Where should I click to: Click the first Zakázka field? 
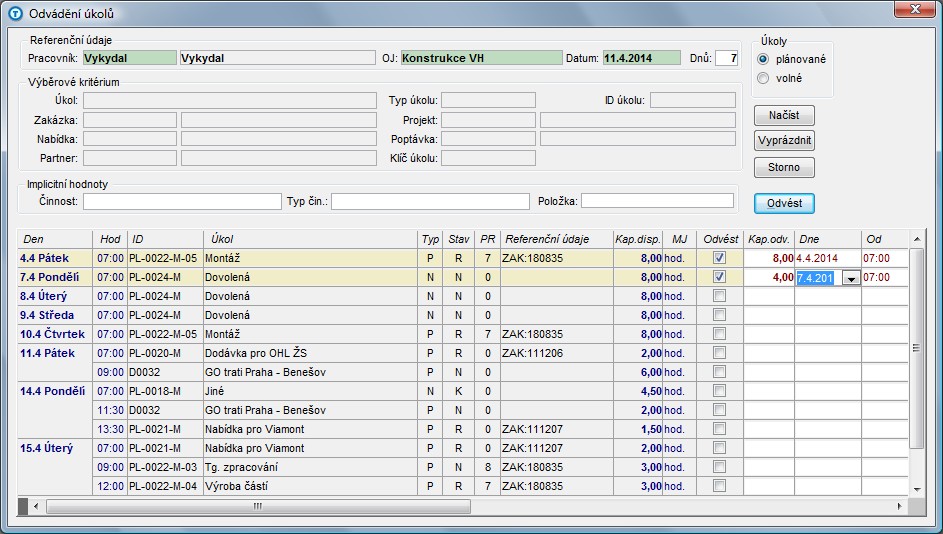click(130, 120)
